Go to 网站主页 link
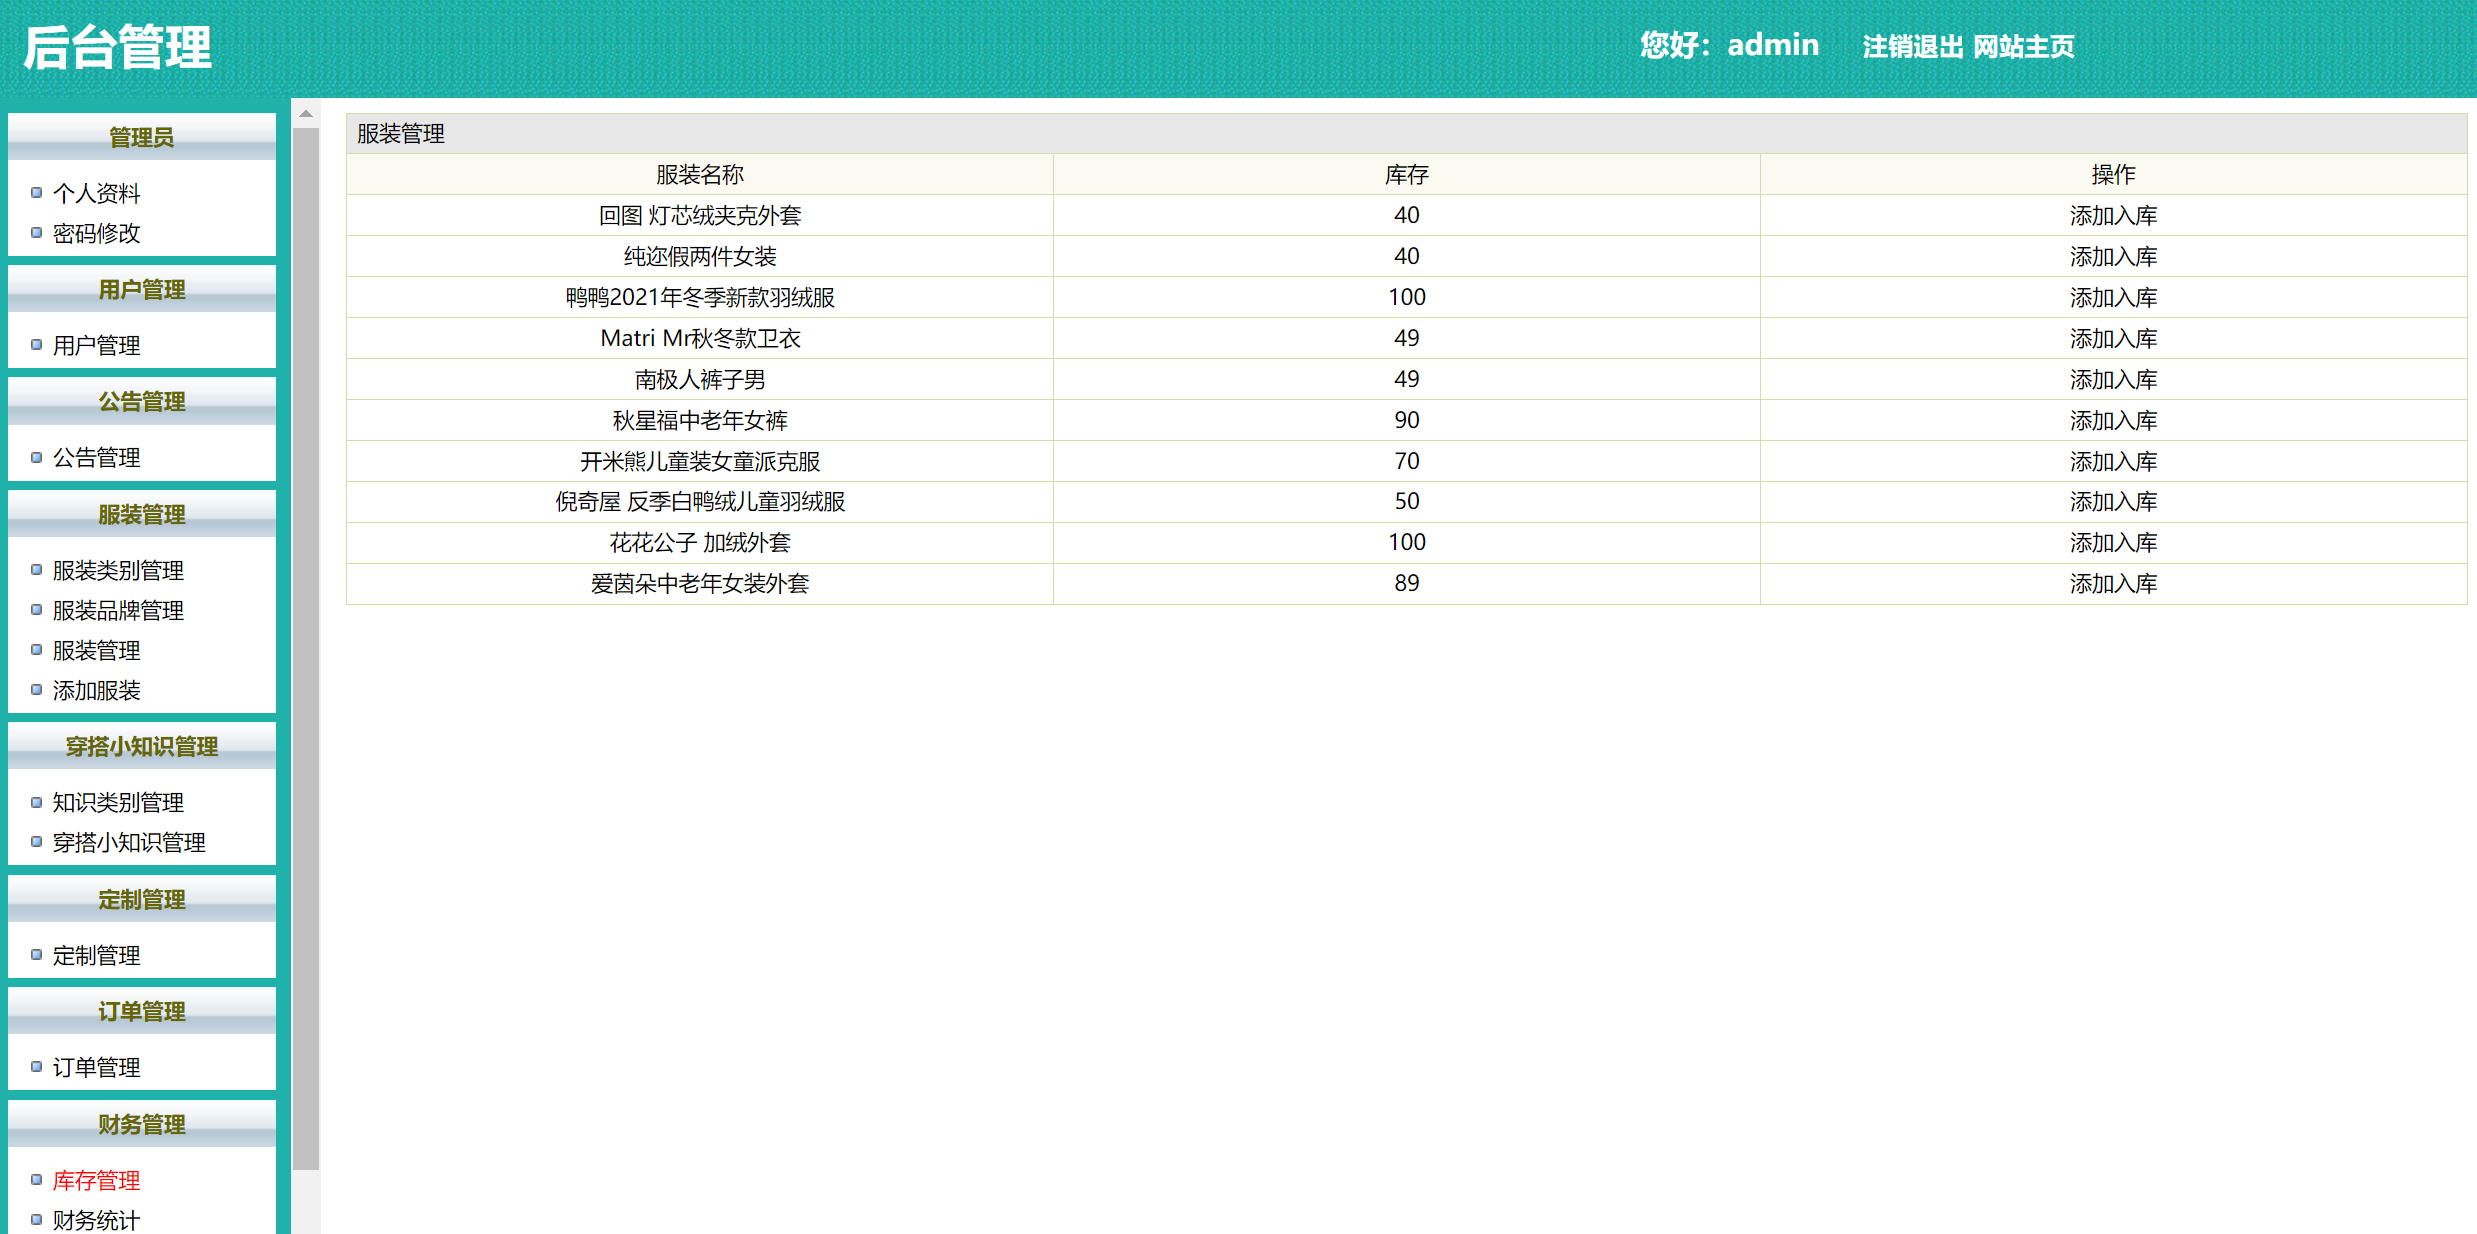This screenshot has height=1234, width=2477. (x=2024, y=47)
